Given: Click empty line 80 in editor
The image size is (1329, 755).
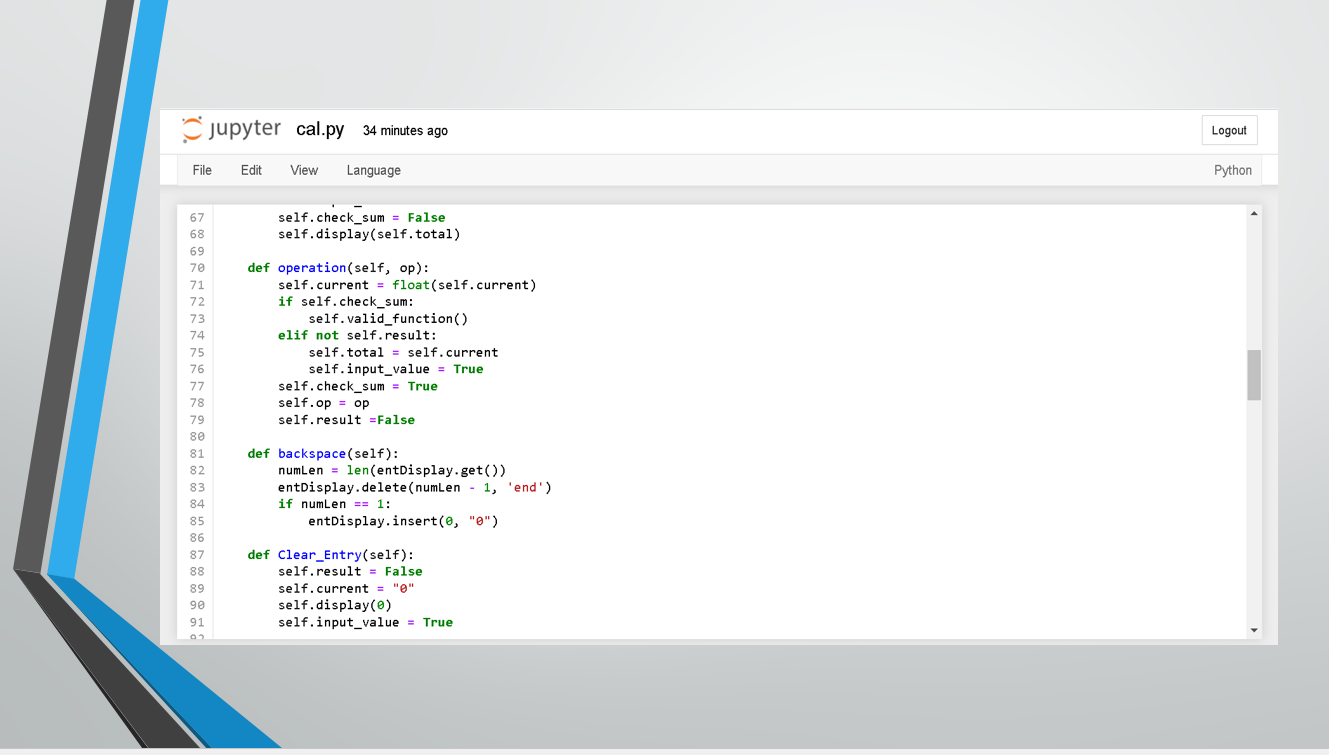Looking at the screenshot, I should [730, 437].
